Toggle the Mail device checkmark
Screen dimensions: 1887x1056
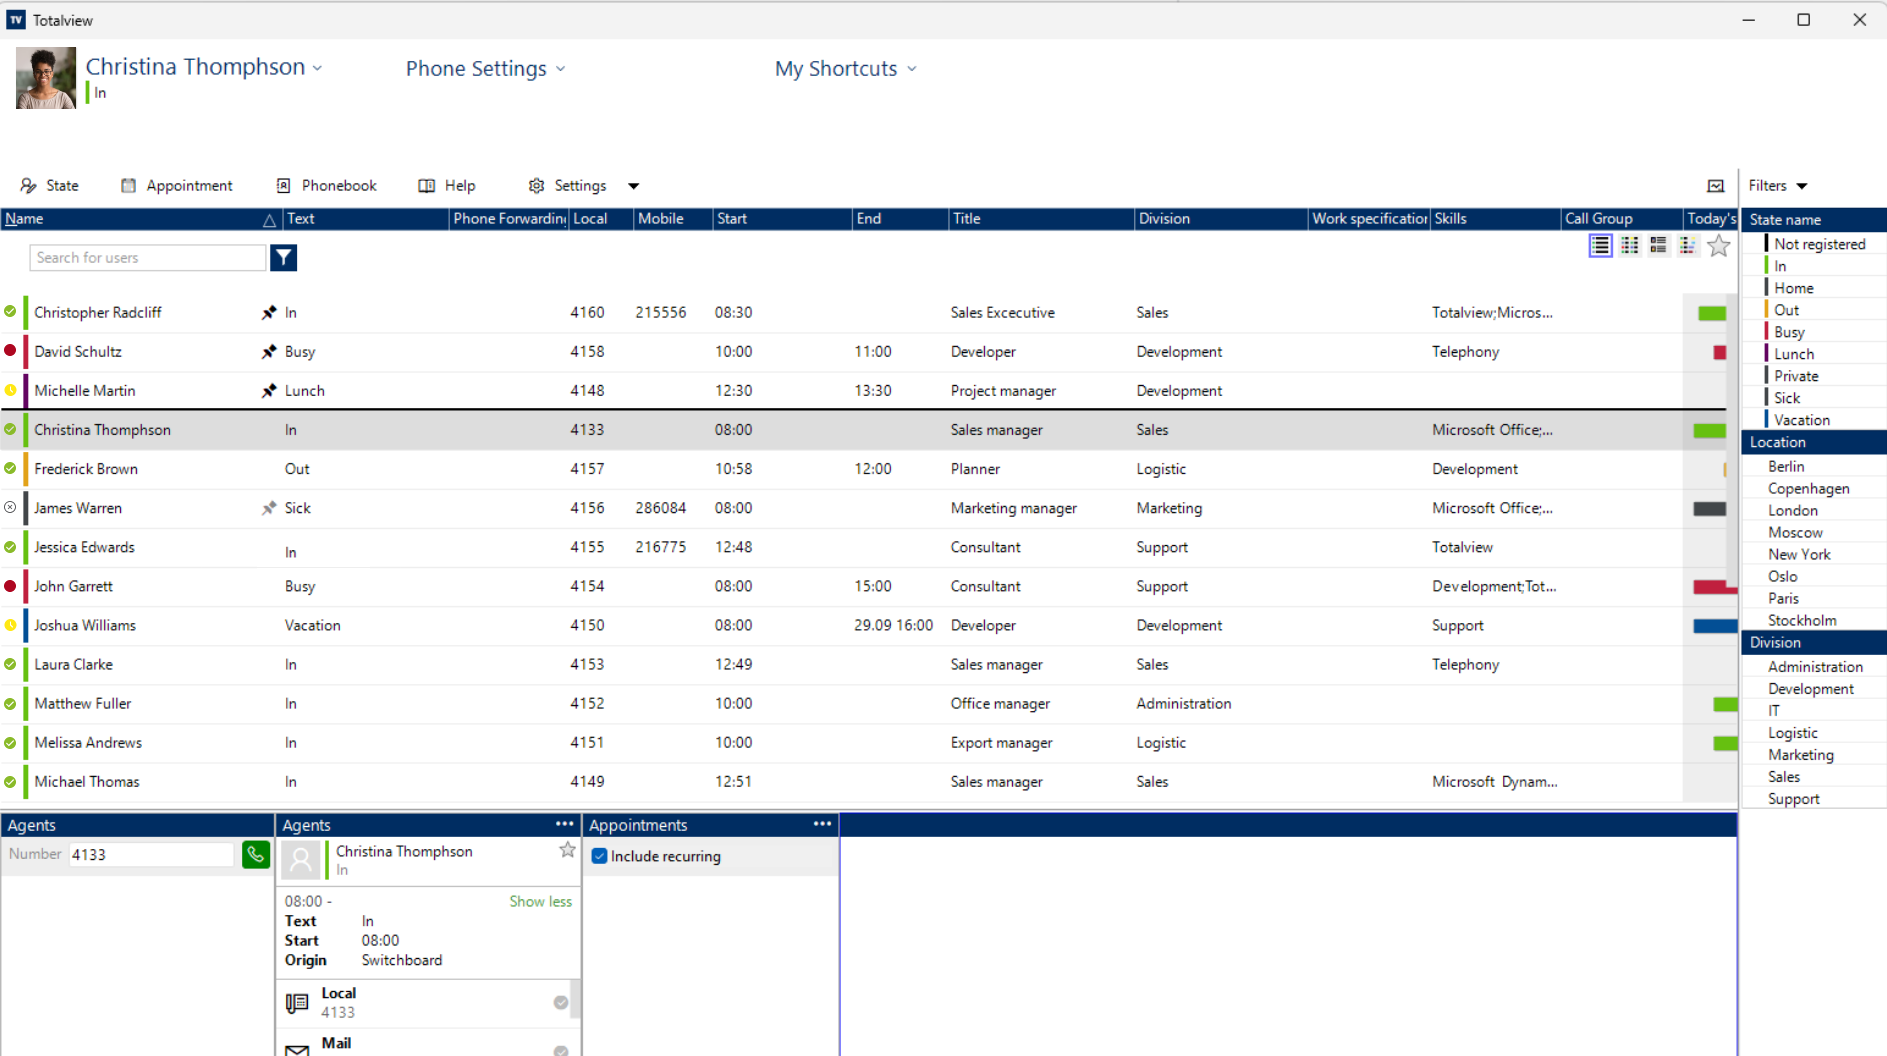pos(561,1050)
